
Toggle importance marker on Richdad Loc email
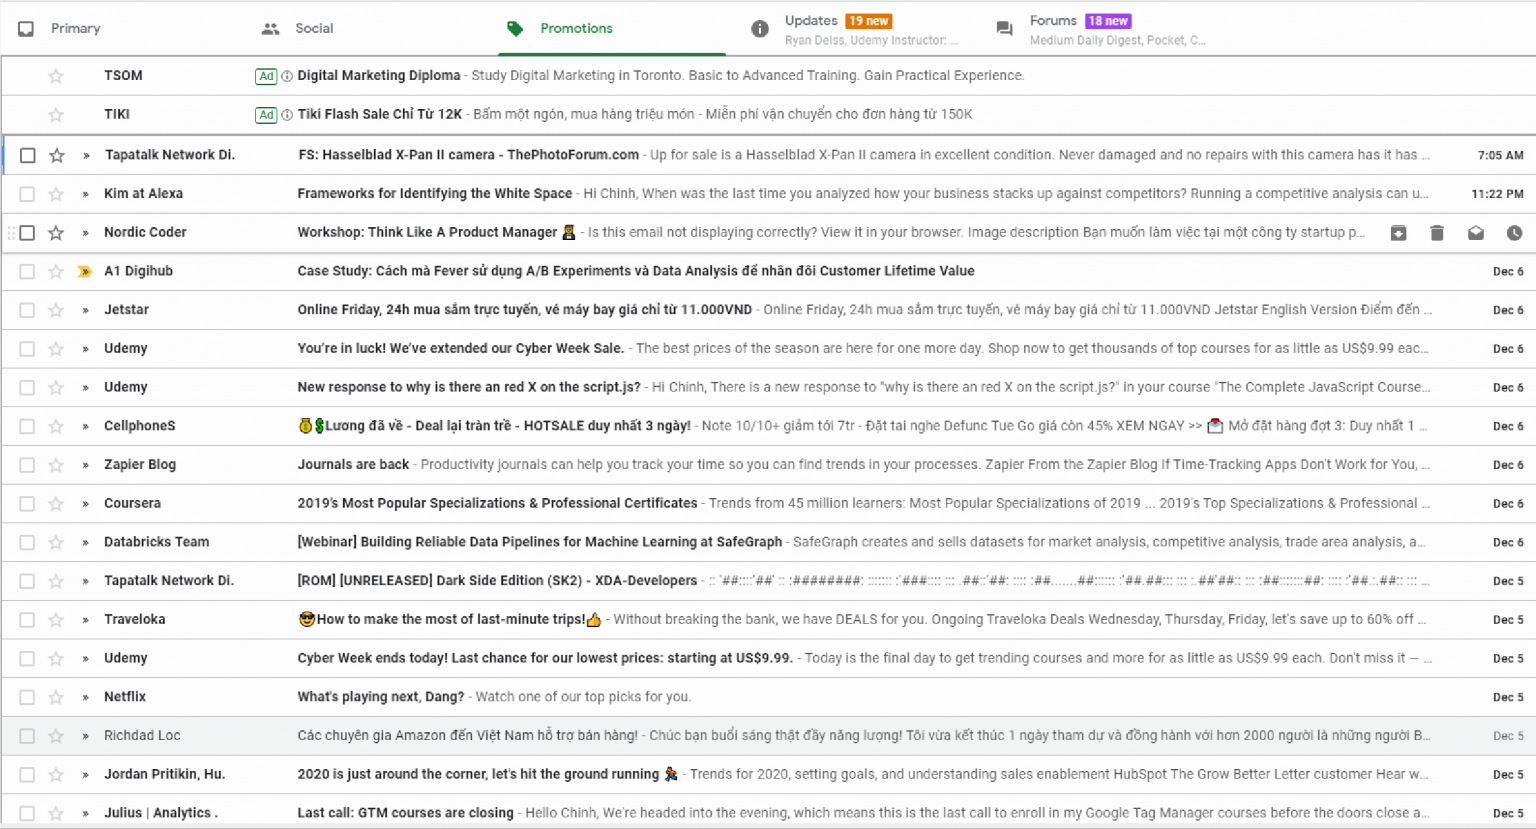coord(85,736)
